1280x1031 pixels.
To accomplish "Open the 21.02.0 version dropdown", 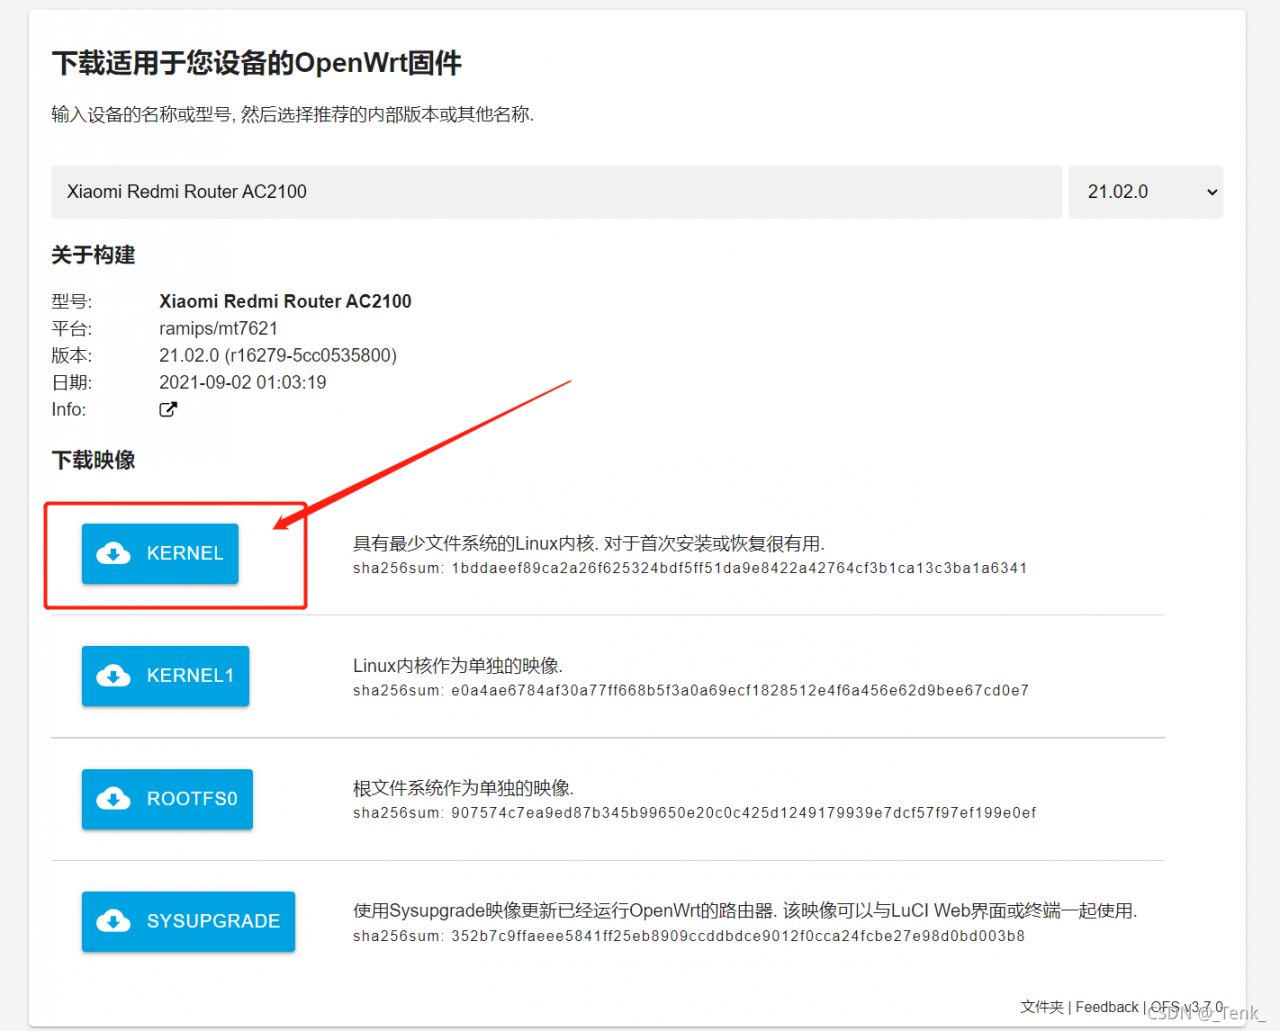I will click(x=1146, y=192).
